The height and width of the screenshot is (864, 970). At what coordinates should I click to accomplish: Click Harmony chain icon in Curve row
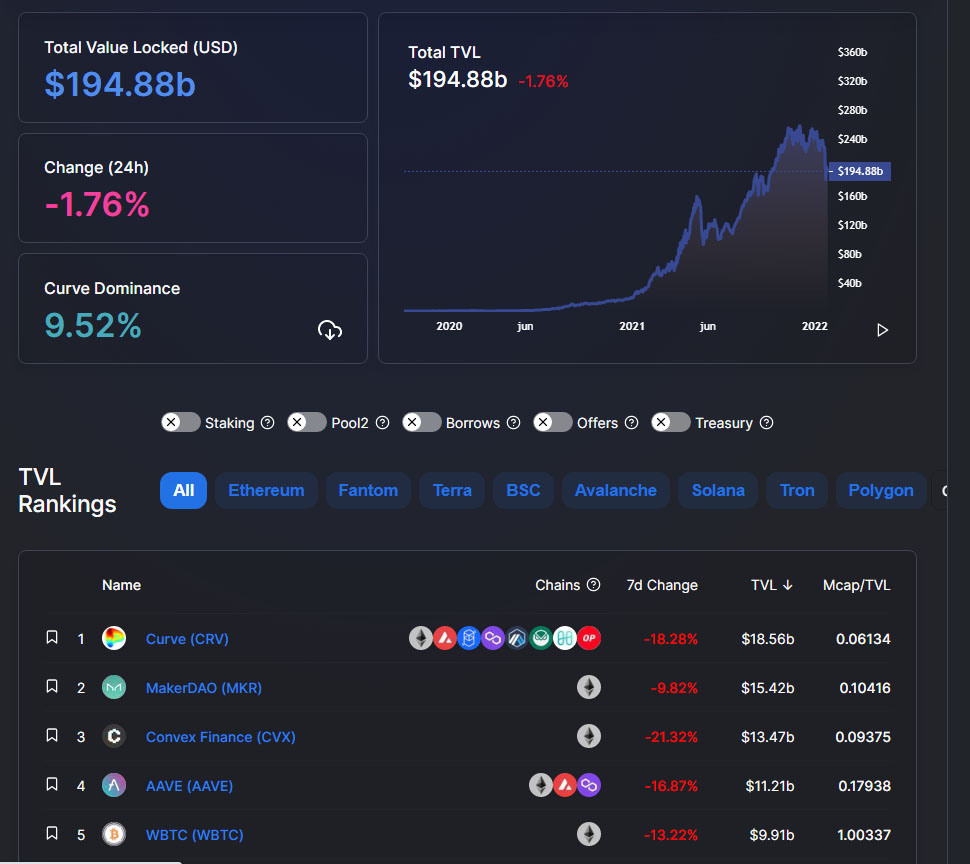click(565, 638)
